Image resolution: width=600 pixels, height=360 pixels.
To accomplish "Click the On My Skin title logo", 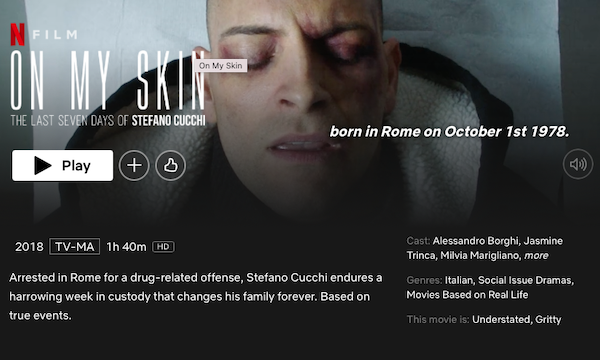I will click(108, 88).
